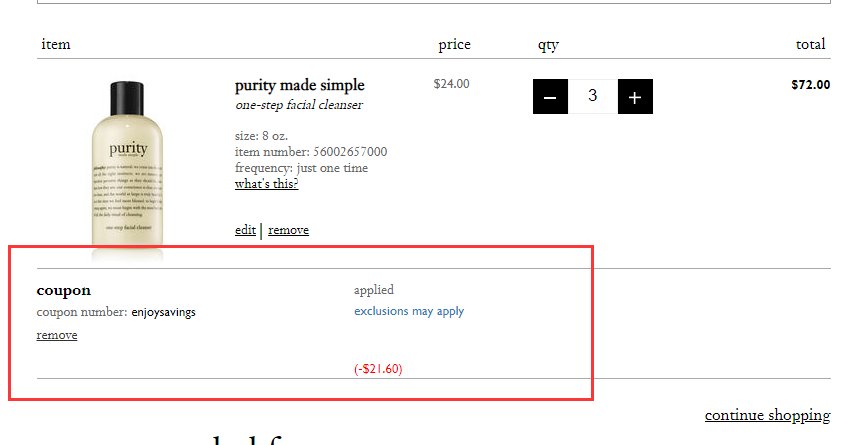
Task: Increase quantity with the plus button
Action: pos(635,97)
